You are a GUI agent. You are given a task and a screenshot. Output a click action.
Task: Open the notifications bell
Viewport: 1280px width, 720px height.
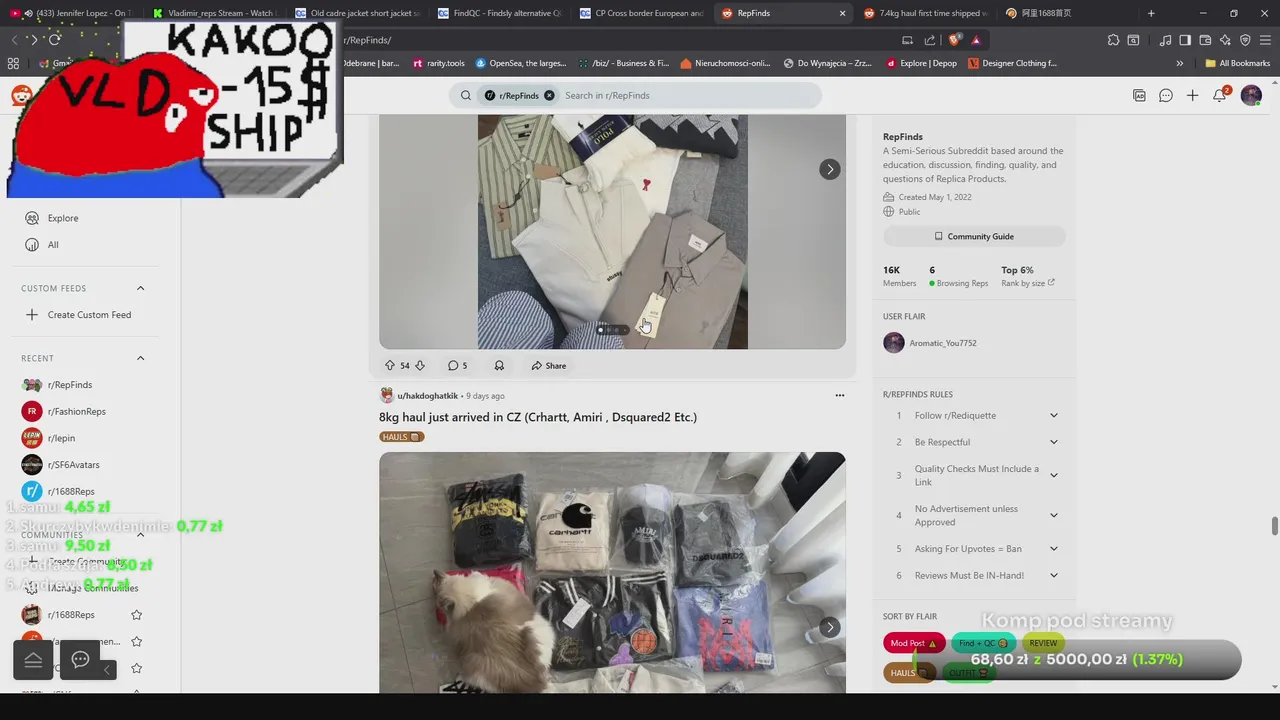(1219, 95)
